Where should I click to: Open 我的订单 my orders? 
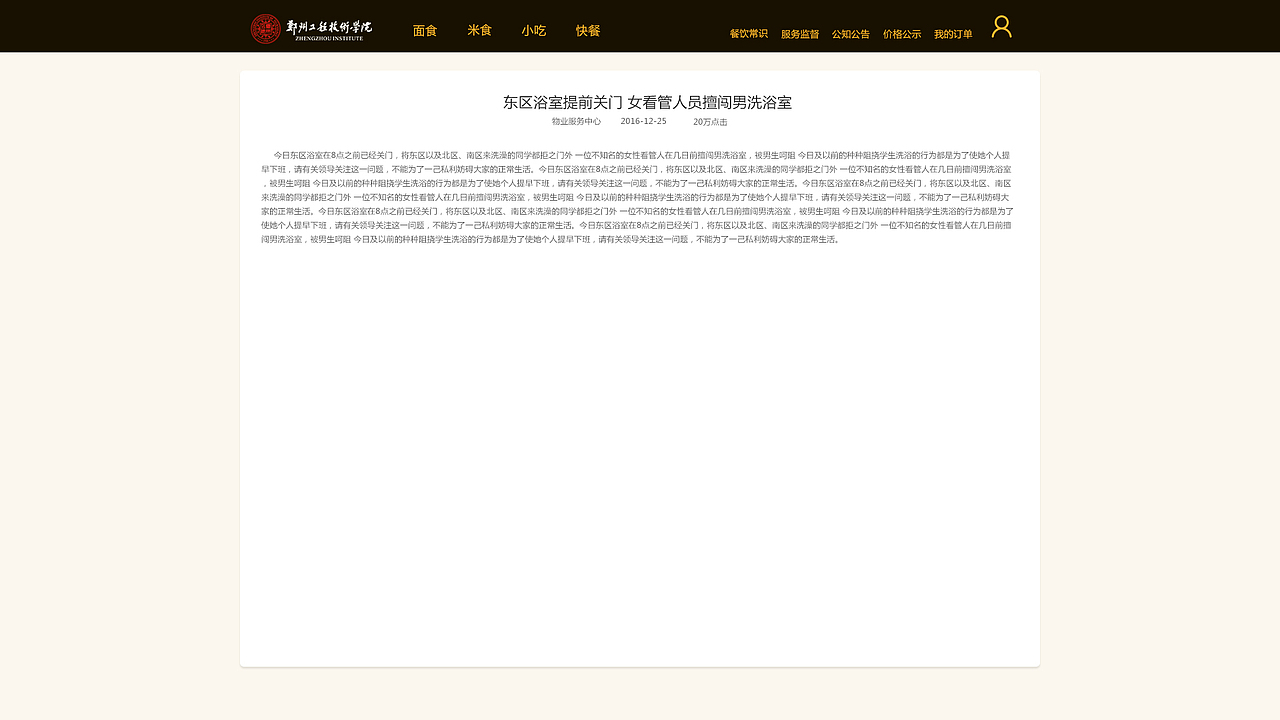pyautogui.click(x=953, y=34)
